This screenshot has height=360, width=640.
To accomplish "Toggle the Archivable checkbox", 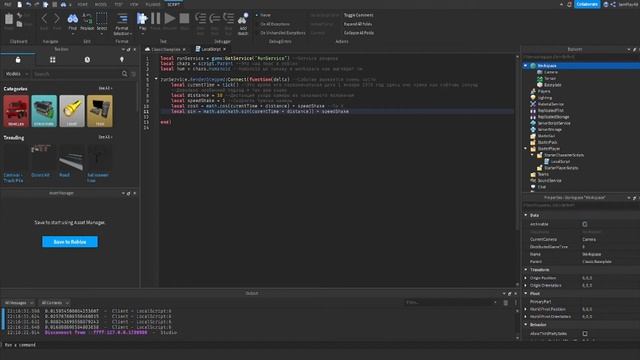I will (x=584, y=224).
